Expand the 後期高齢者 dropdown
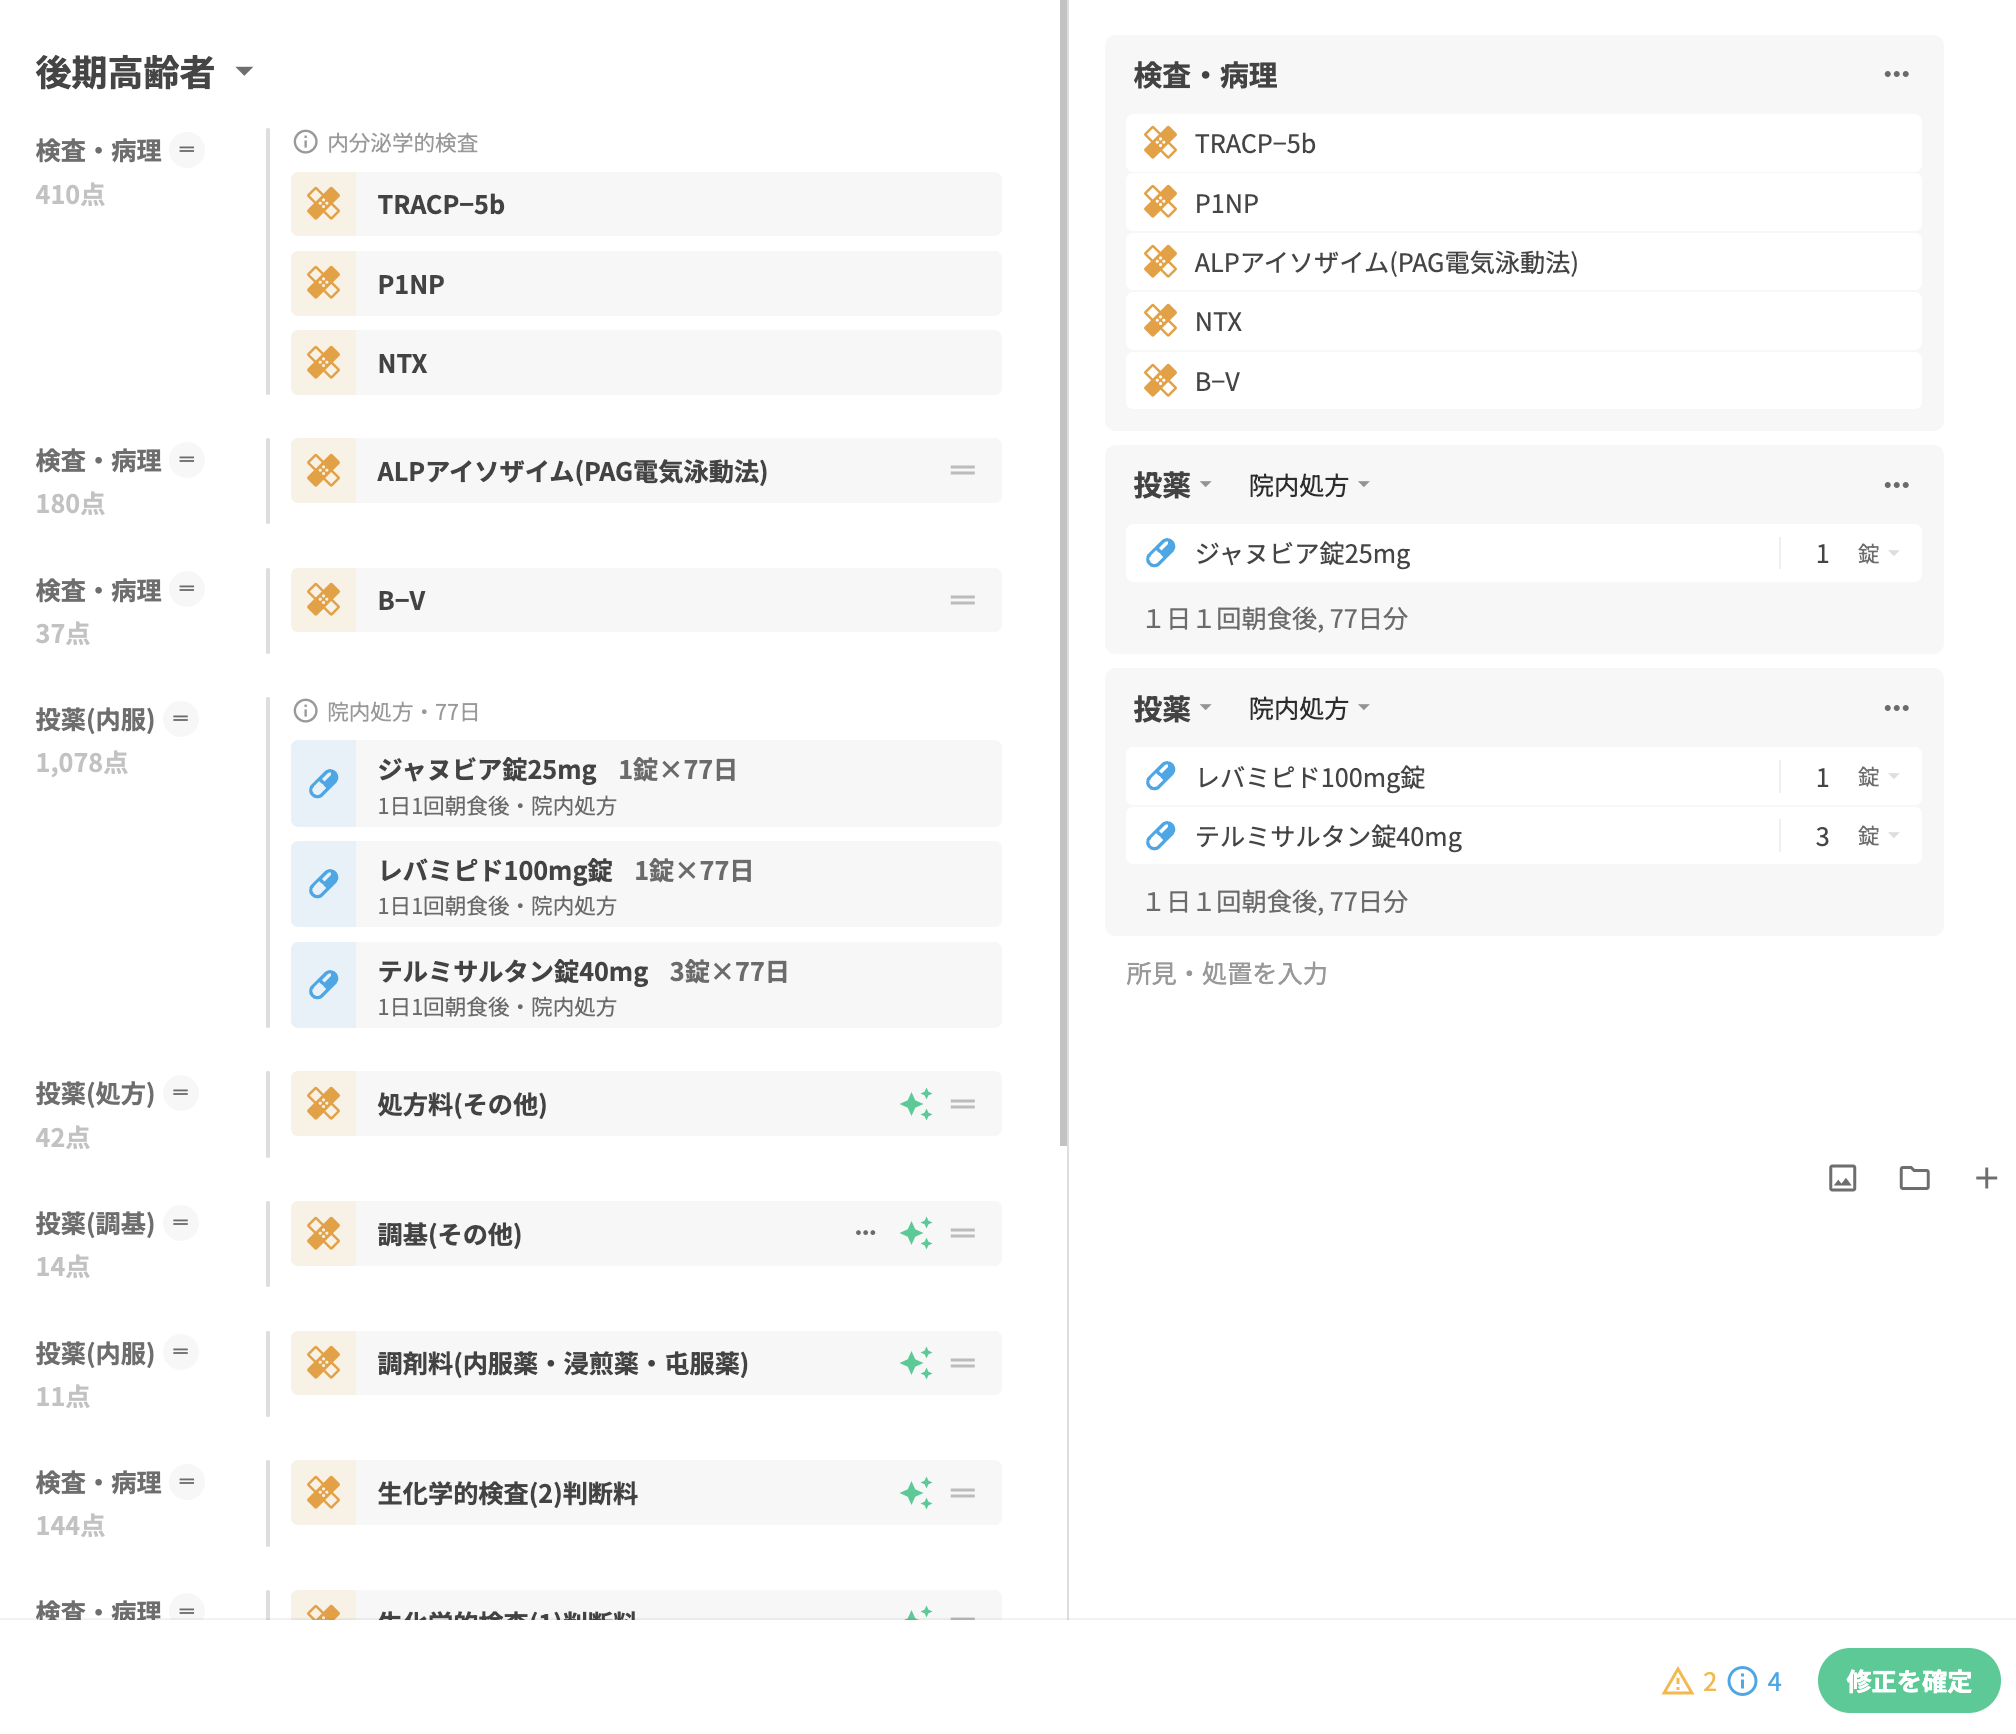2016x1734 pixels. (x=244, y=71)
